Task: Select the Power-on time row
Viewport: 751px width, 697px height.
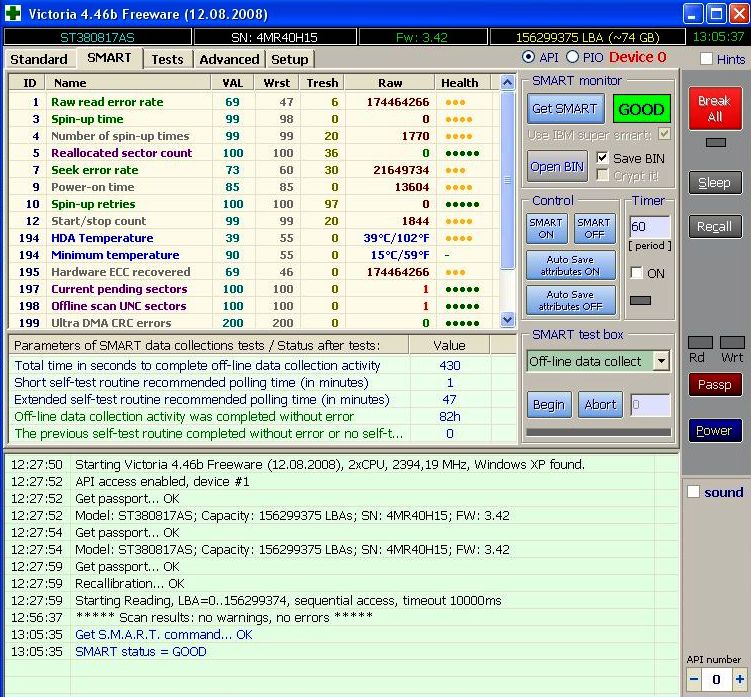Action: (254, 187)
